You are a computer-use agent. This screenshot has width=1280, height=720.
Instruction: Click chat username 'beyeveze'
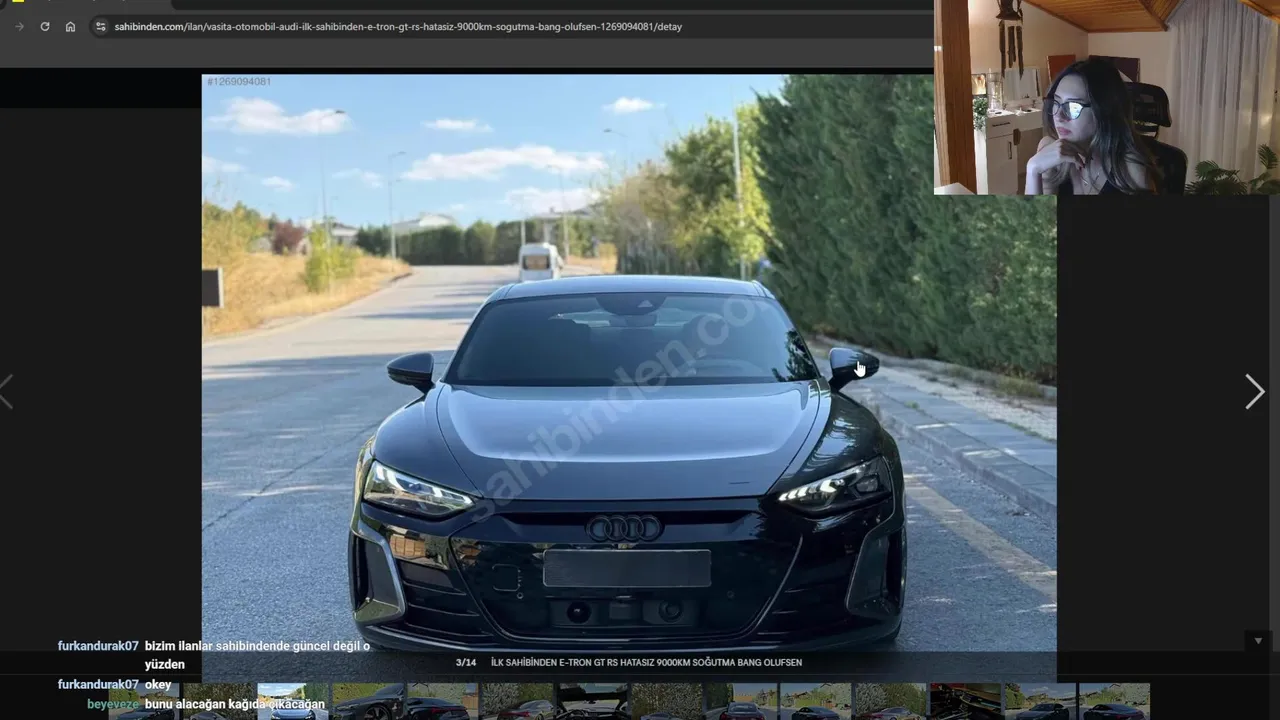(x=113, y=704)
